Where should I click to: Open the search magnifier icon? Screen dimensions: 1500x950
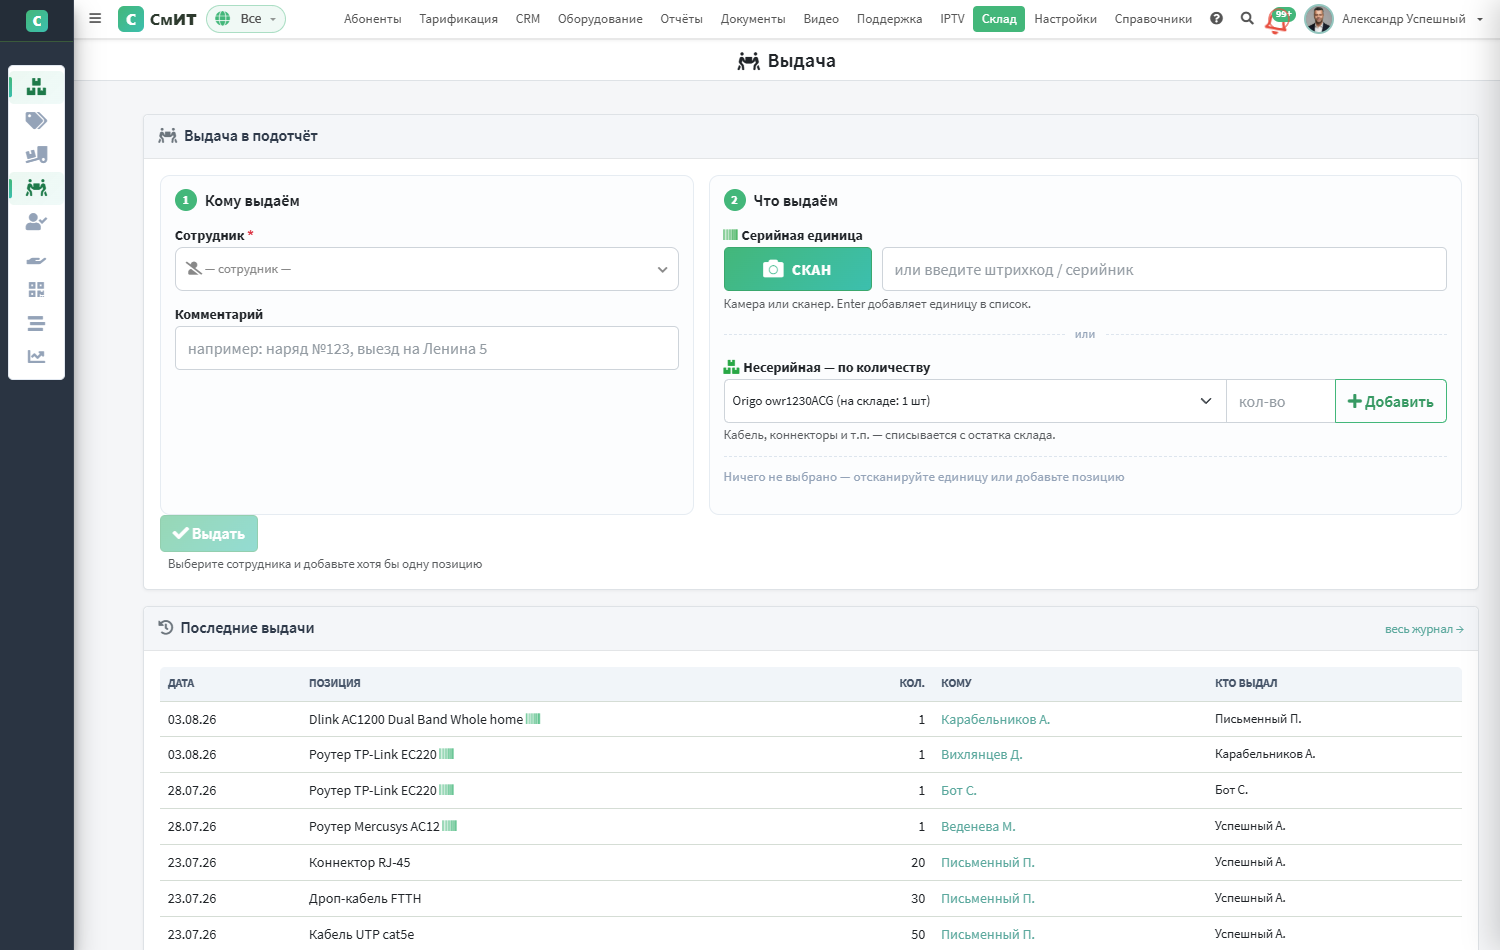[x=1247, y=18]
